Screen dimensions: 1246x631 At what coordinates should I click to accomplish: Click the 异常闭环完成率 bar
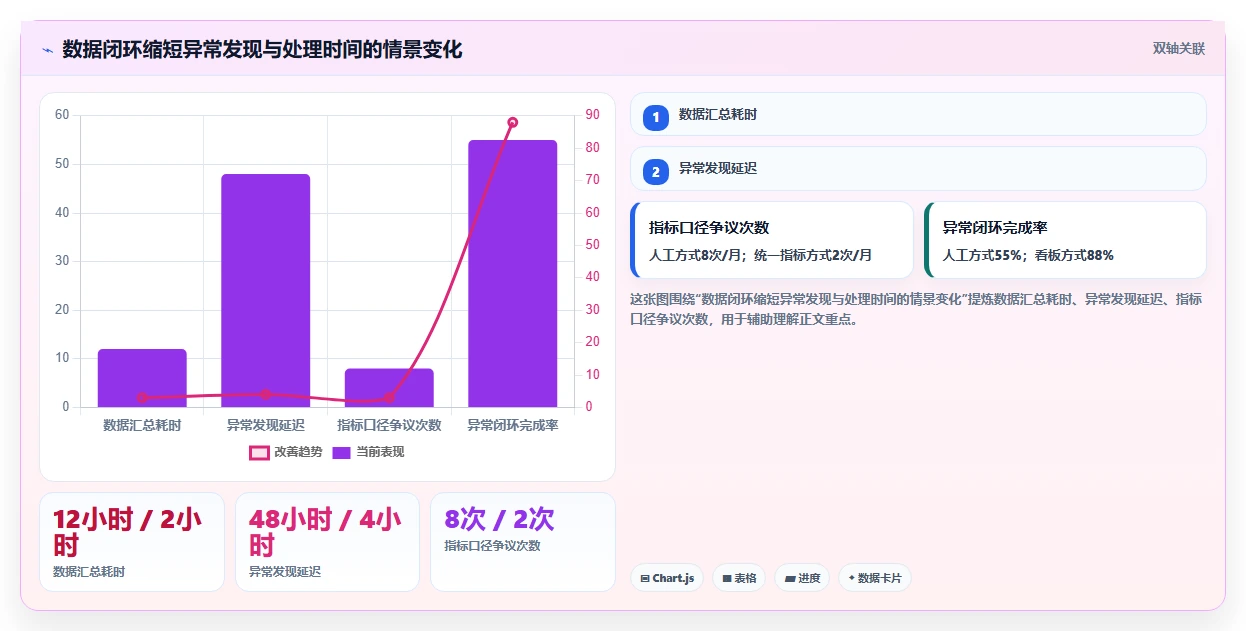(513, 273)
